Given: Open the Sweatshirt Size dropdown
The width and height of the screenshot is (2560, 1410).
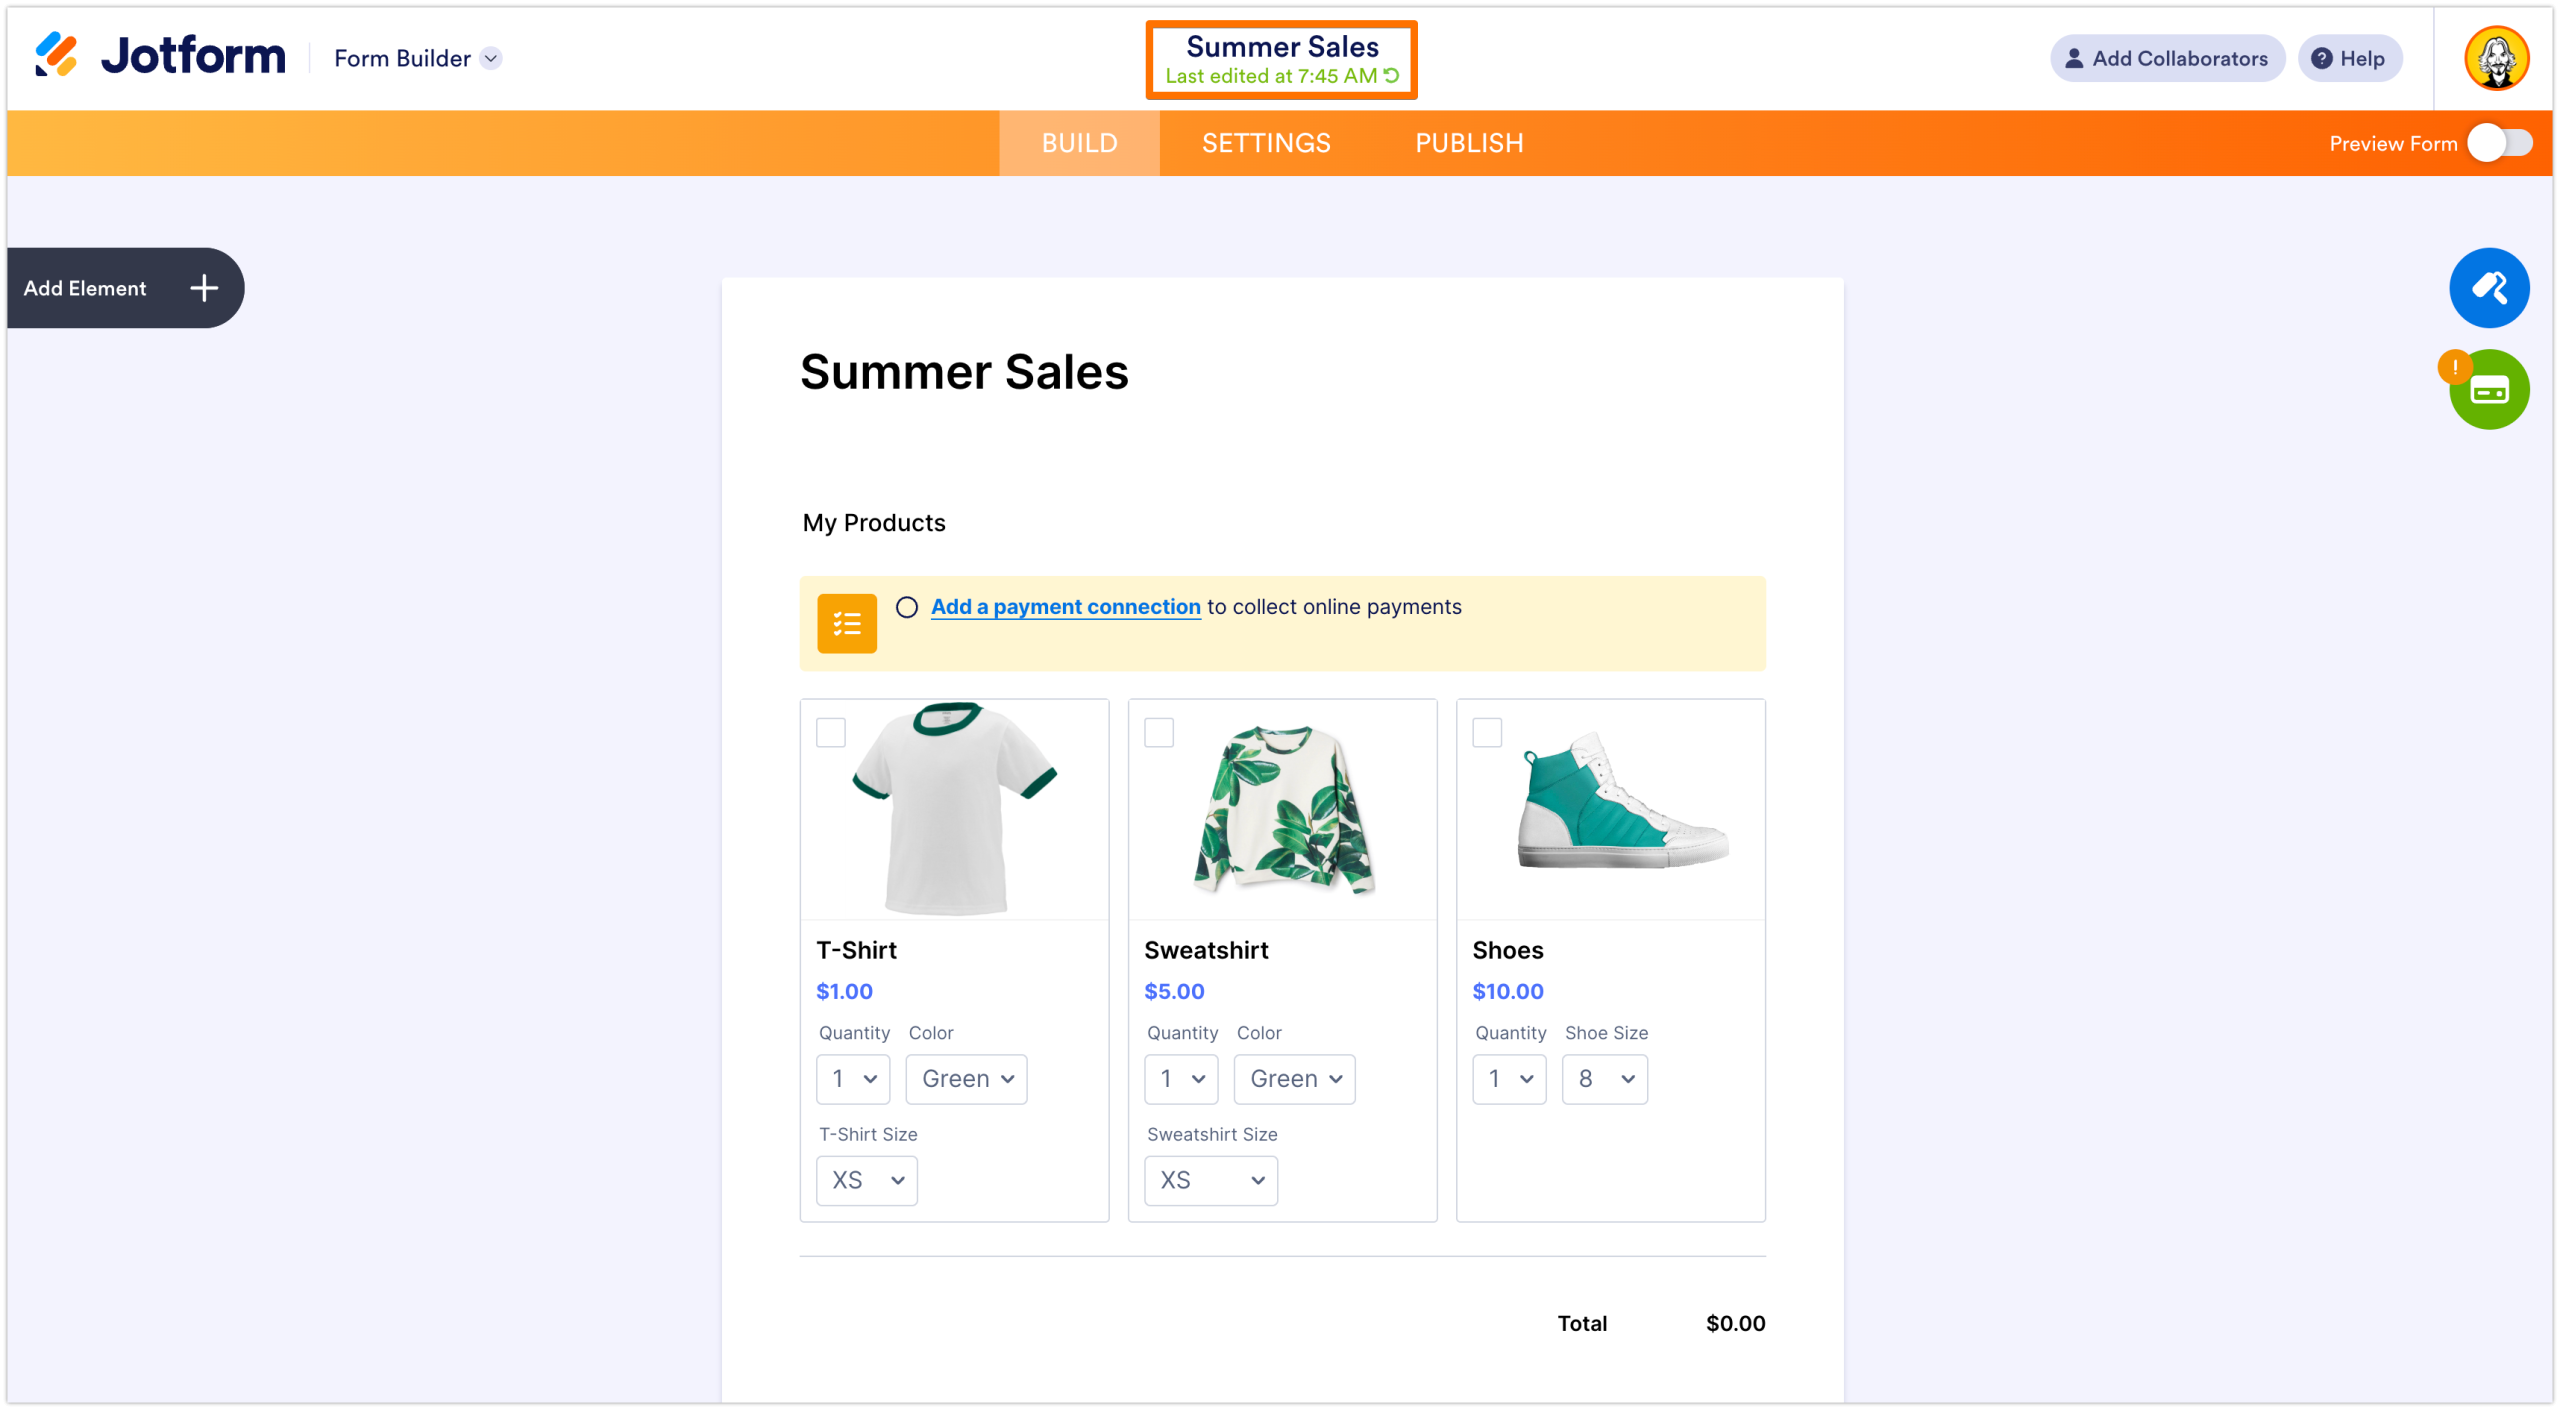Looking at the screenshot, I should coord(1210,1180).
